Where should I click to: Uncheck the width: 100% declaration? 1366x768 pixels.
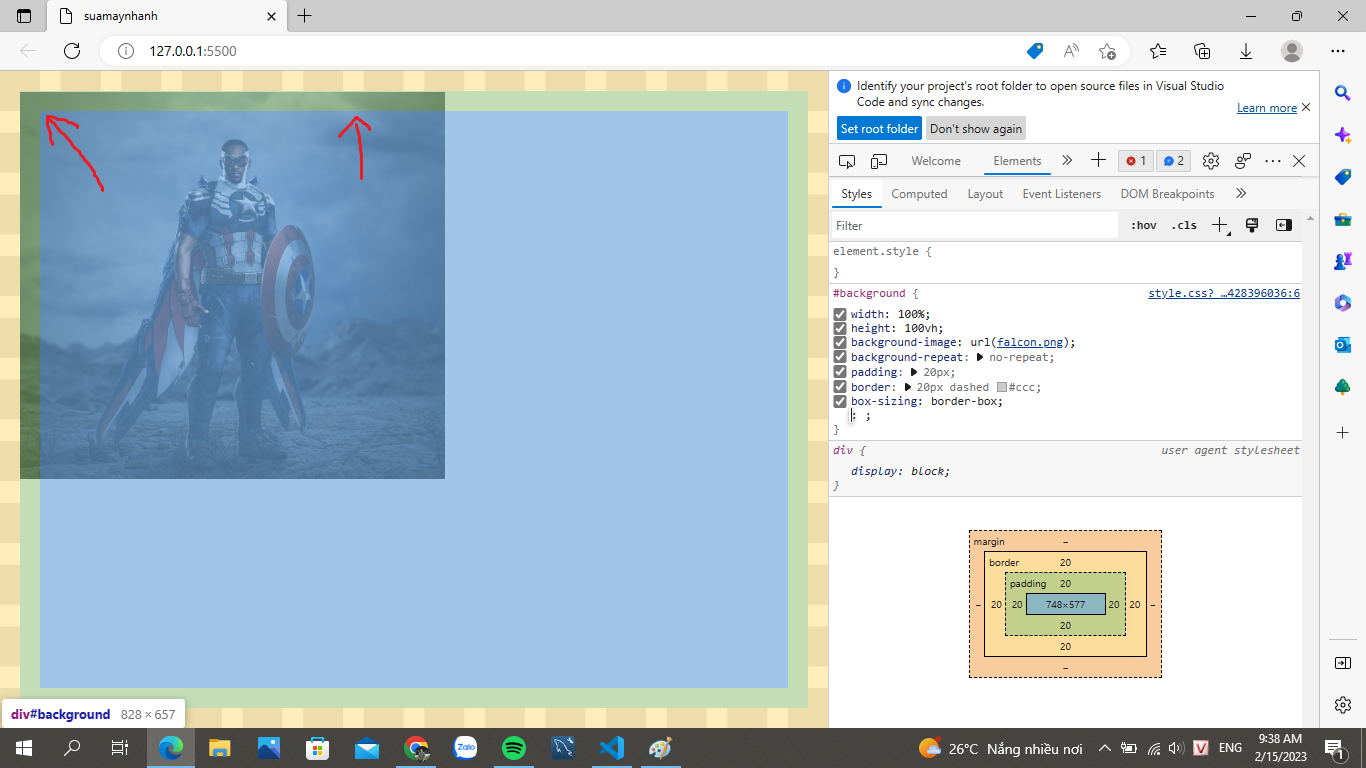coord(840,314)
